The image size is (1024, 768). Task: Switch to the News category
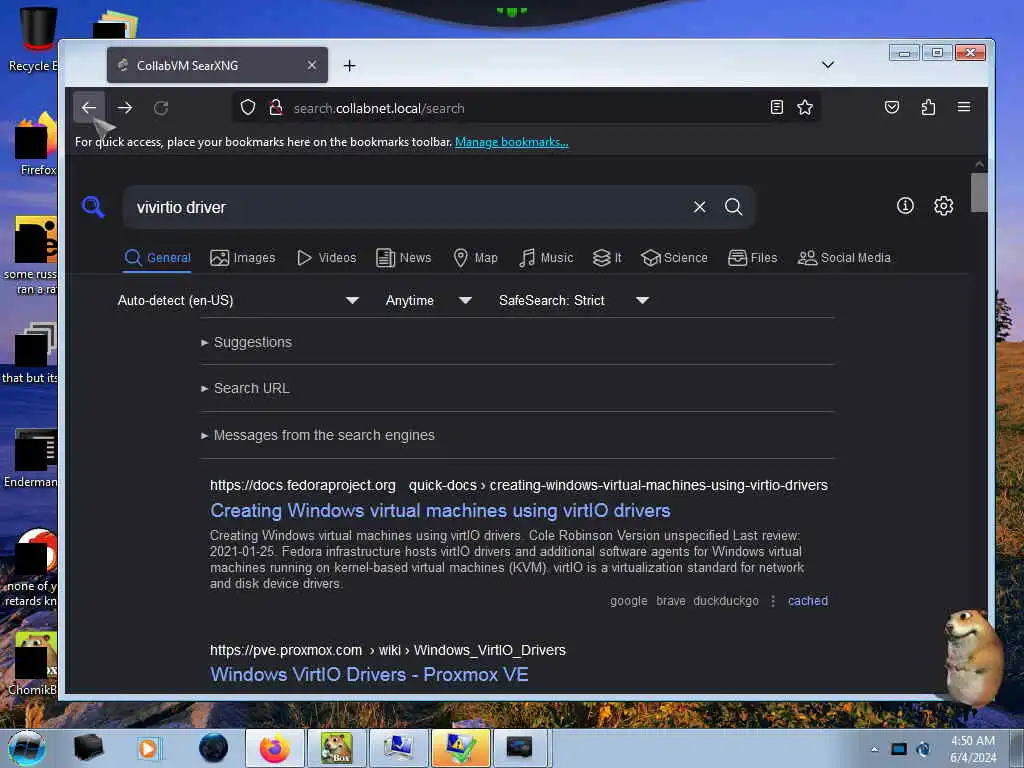pyautogui.click(x=404, y=258)
